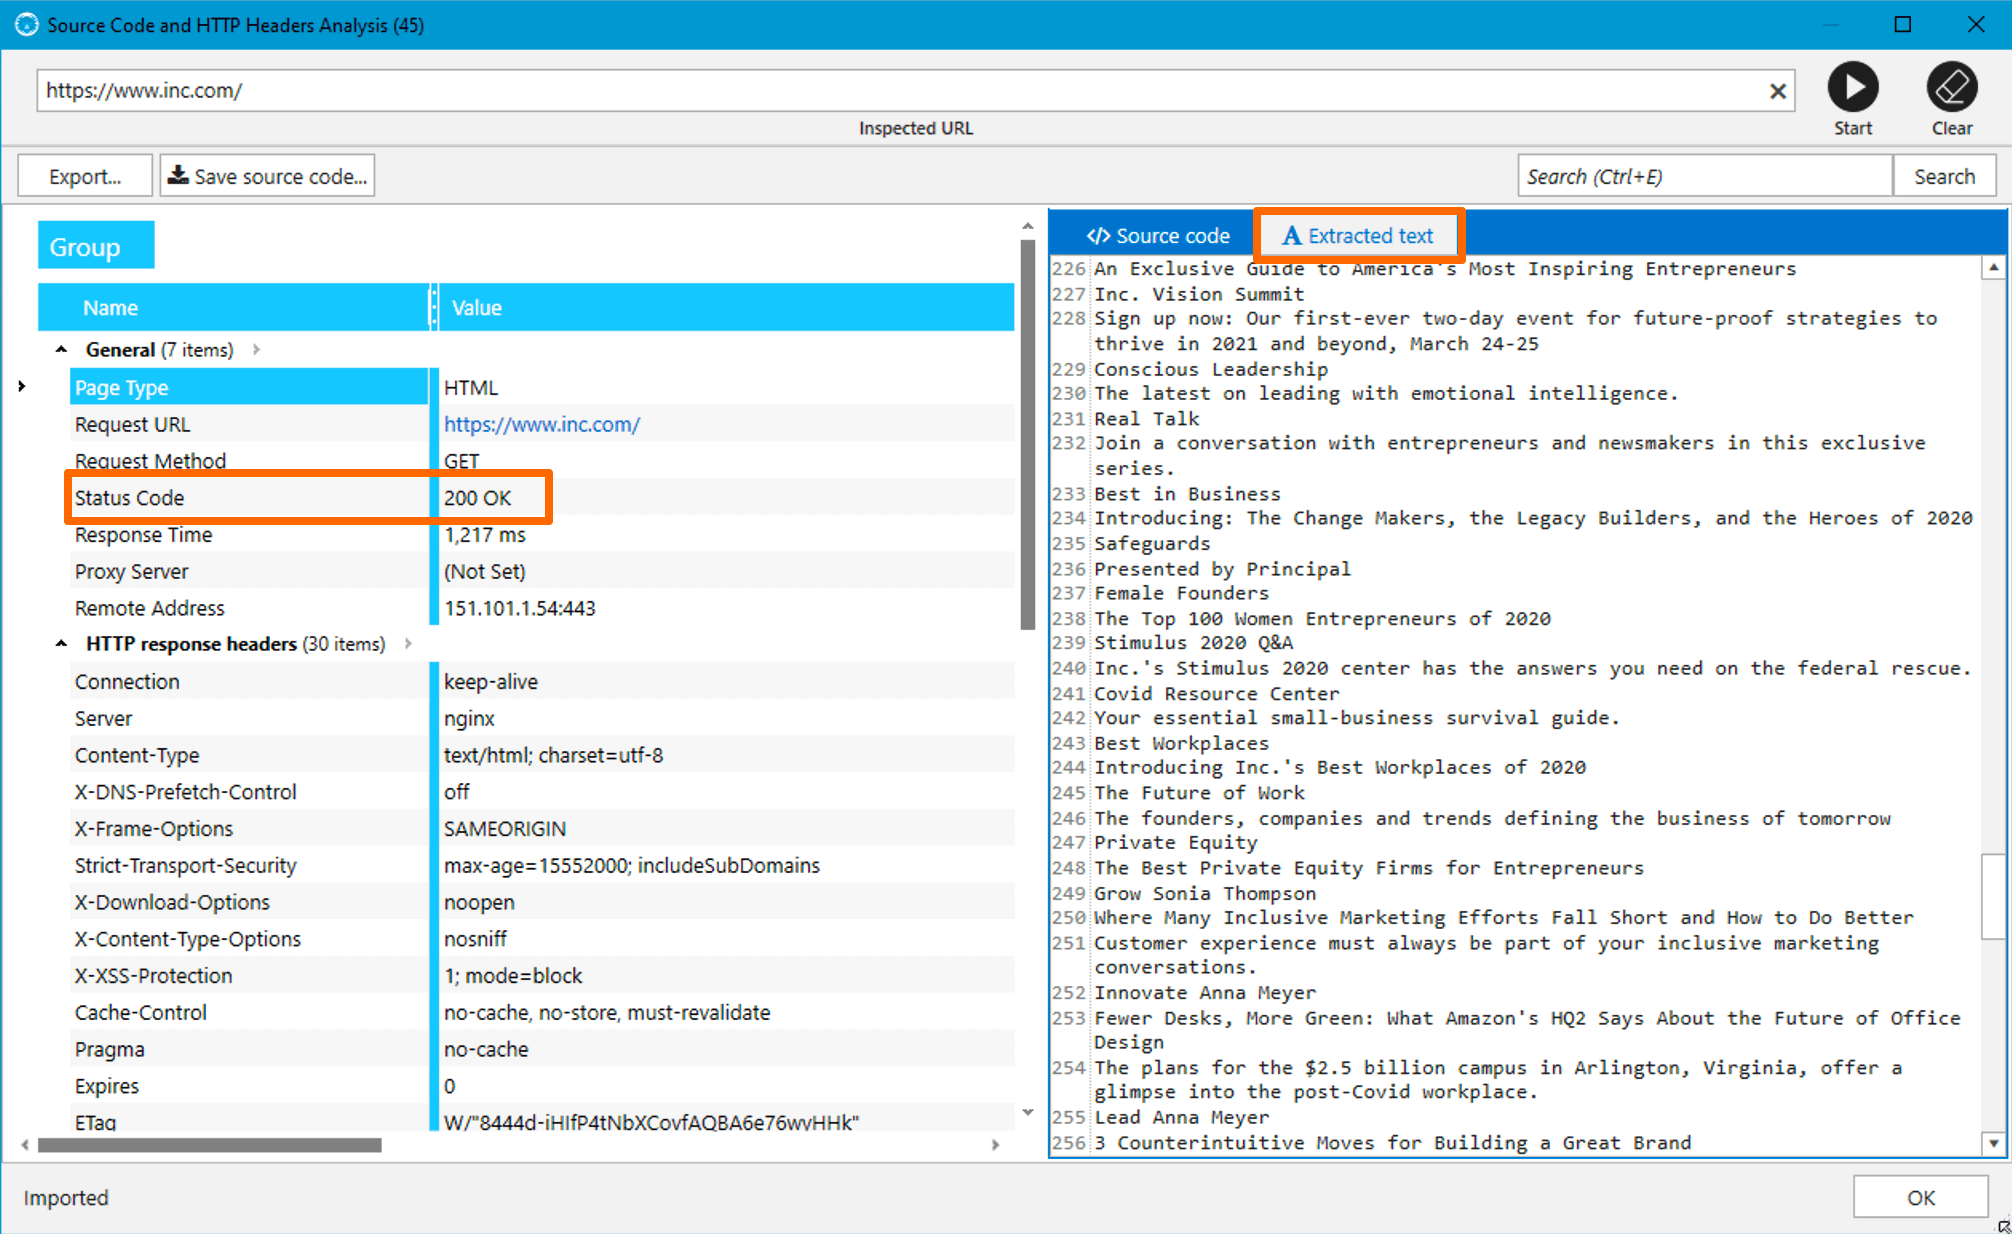The height and width of the screenshot is (1234, 2012).
Task: Click the row indicator arrow beside Page Type
Action: pyautogui.click(x=22, y=386)
